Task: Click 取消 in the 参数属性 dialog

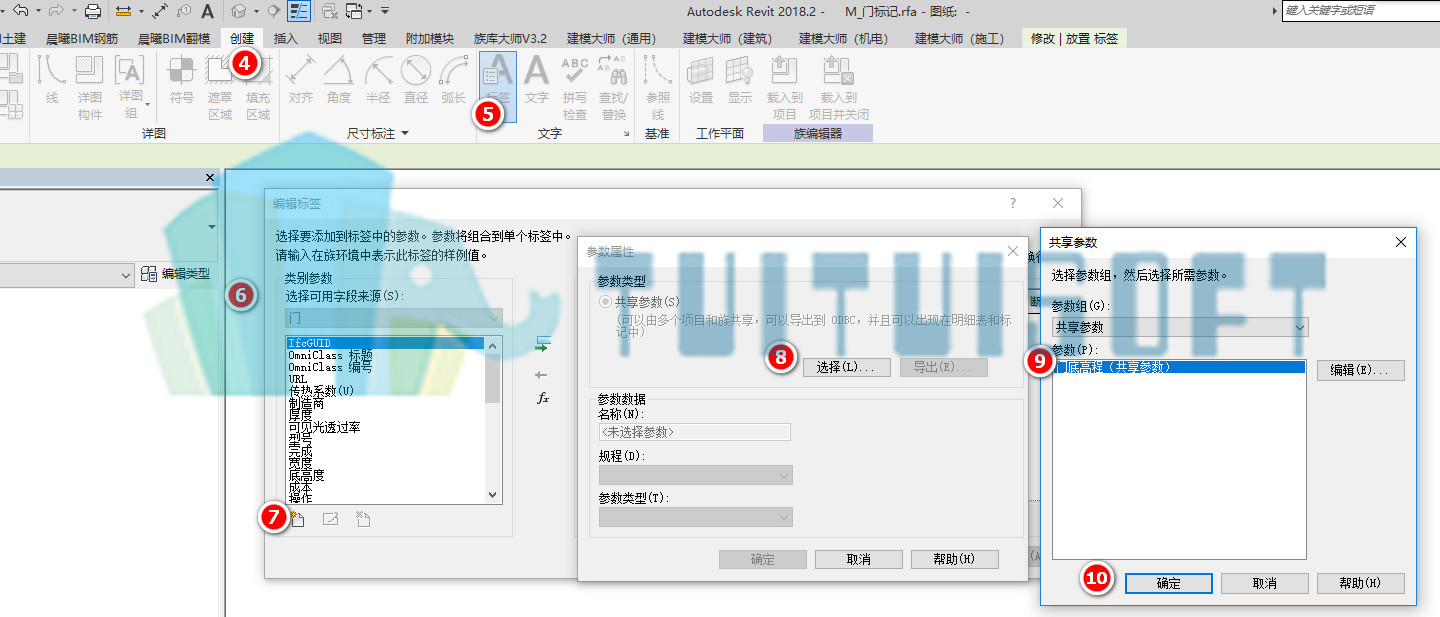Action: tap(859, 559)
